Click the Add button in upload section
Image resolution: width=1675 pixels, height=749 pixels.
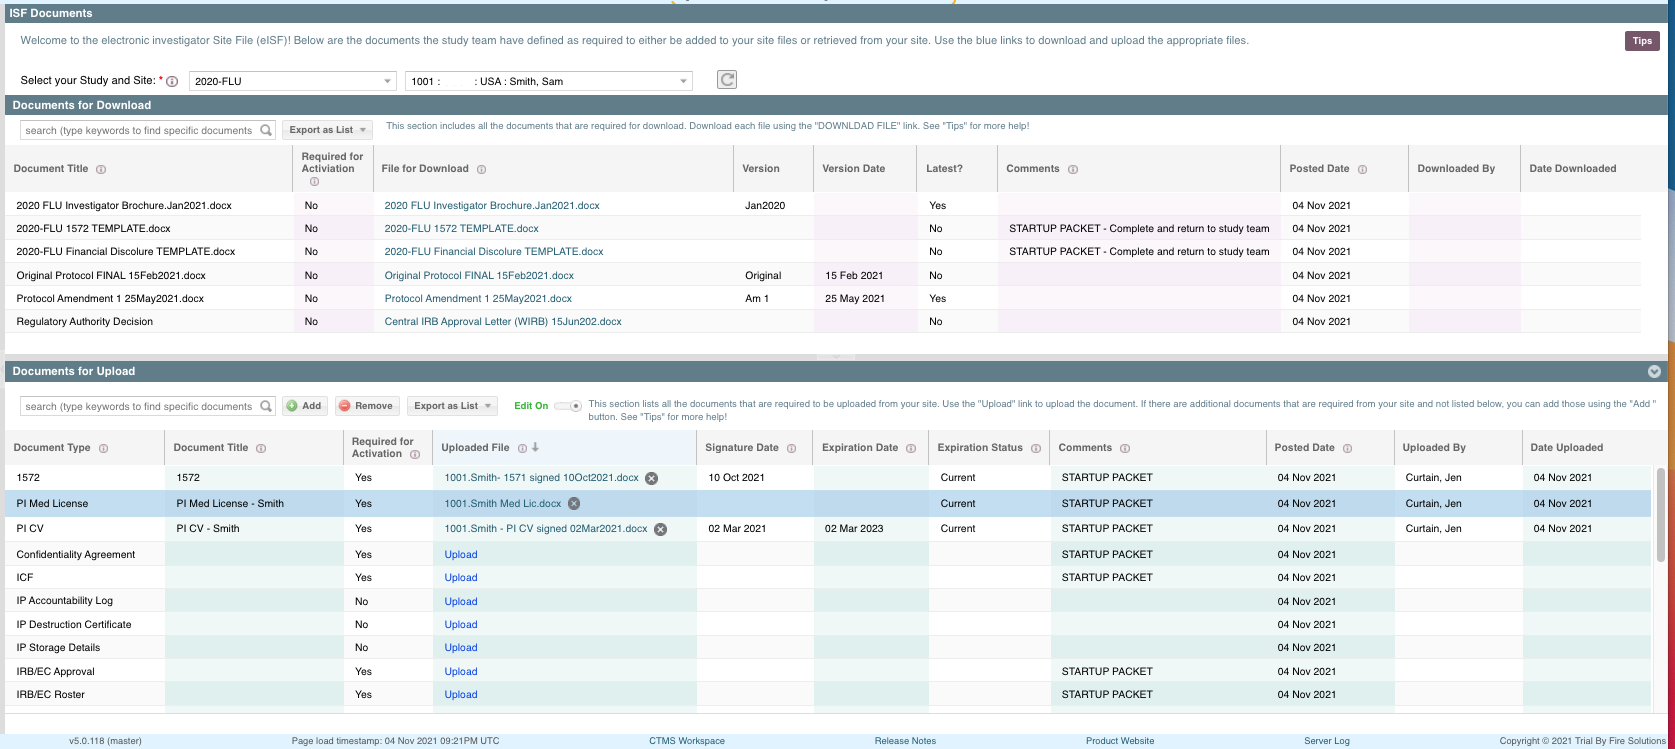(304, 406)
